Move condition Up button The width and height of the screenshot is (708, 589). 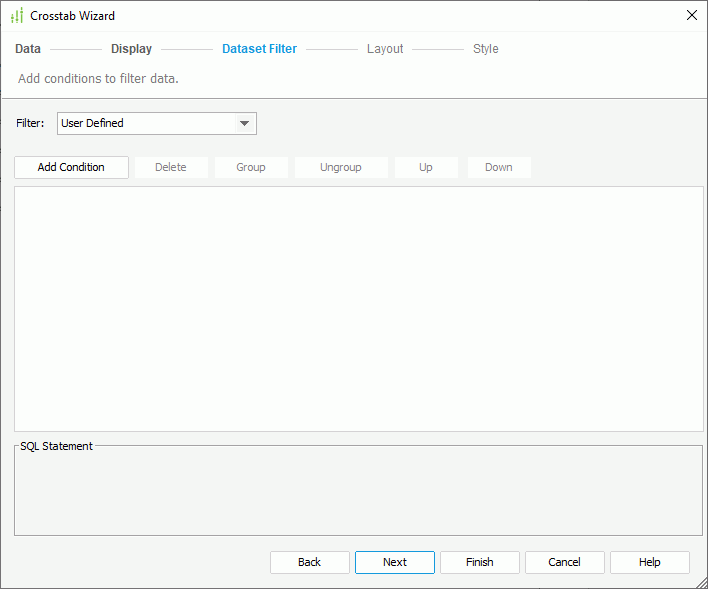(x=426, y=167)
